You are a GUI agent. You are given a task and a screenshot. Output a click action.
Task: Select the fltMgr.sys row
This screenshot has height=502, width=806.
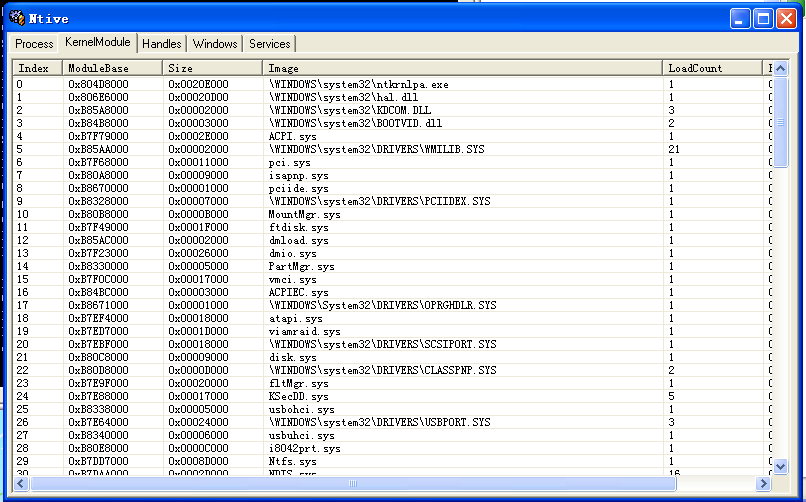coord(392,383)
